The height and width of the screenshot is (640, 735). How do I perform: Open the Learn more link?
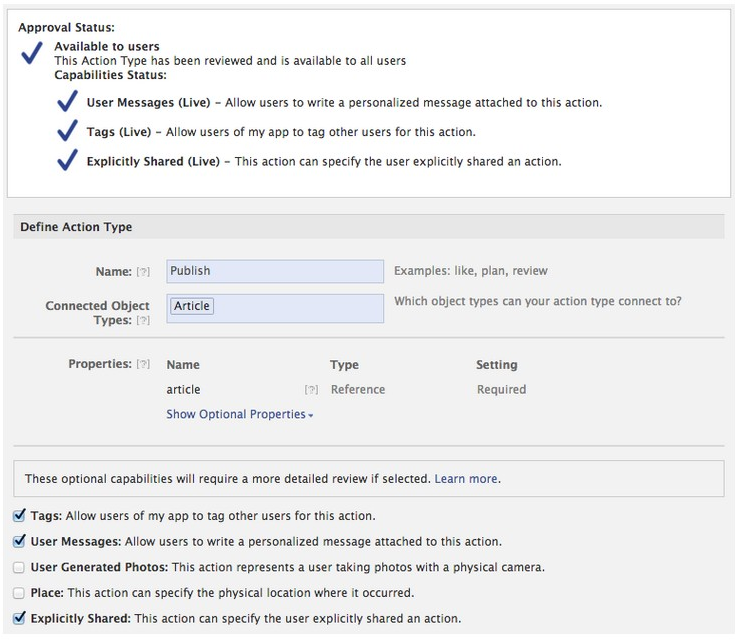(466, 479)
